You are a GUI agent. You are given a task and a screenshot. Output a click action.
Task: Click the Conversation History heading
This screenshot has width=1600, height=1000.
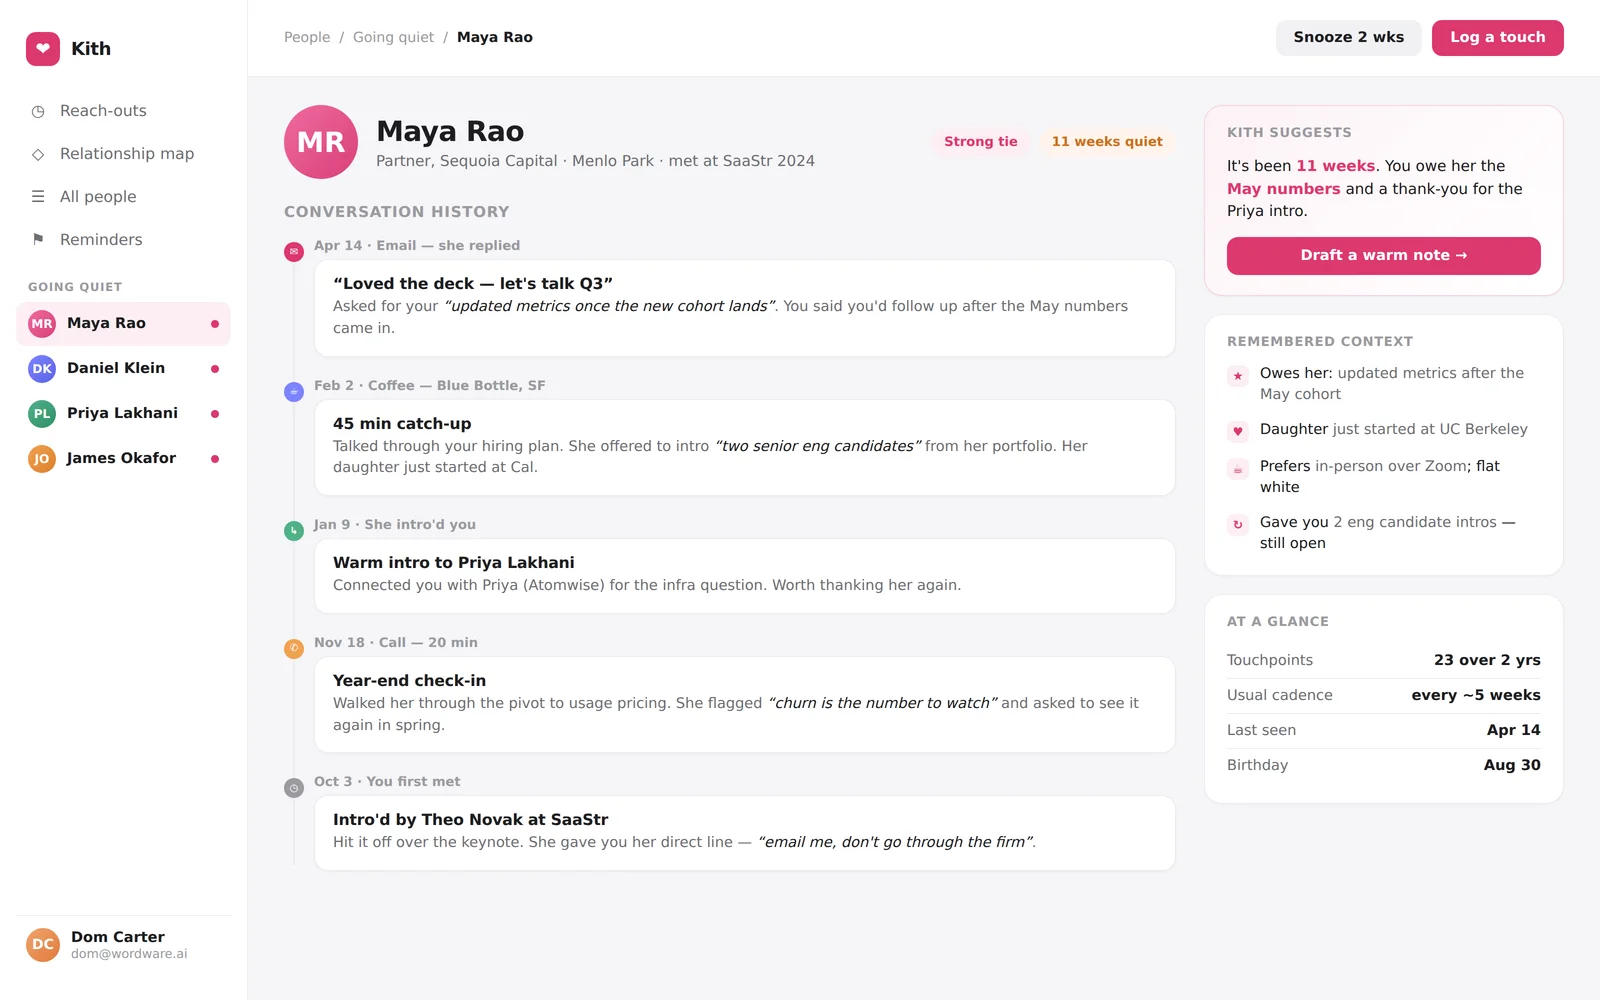(397, 212)
